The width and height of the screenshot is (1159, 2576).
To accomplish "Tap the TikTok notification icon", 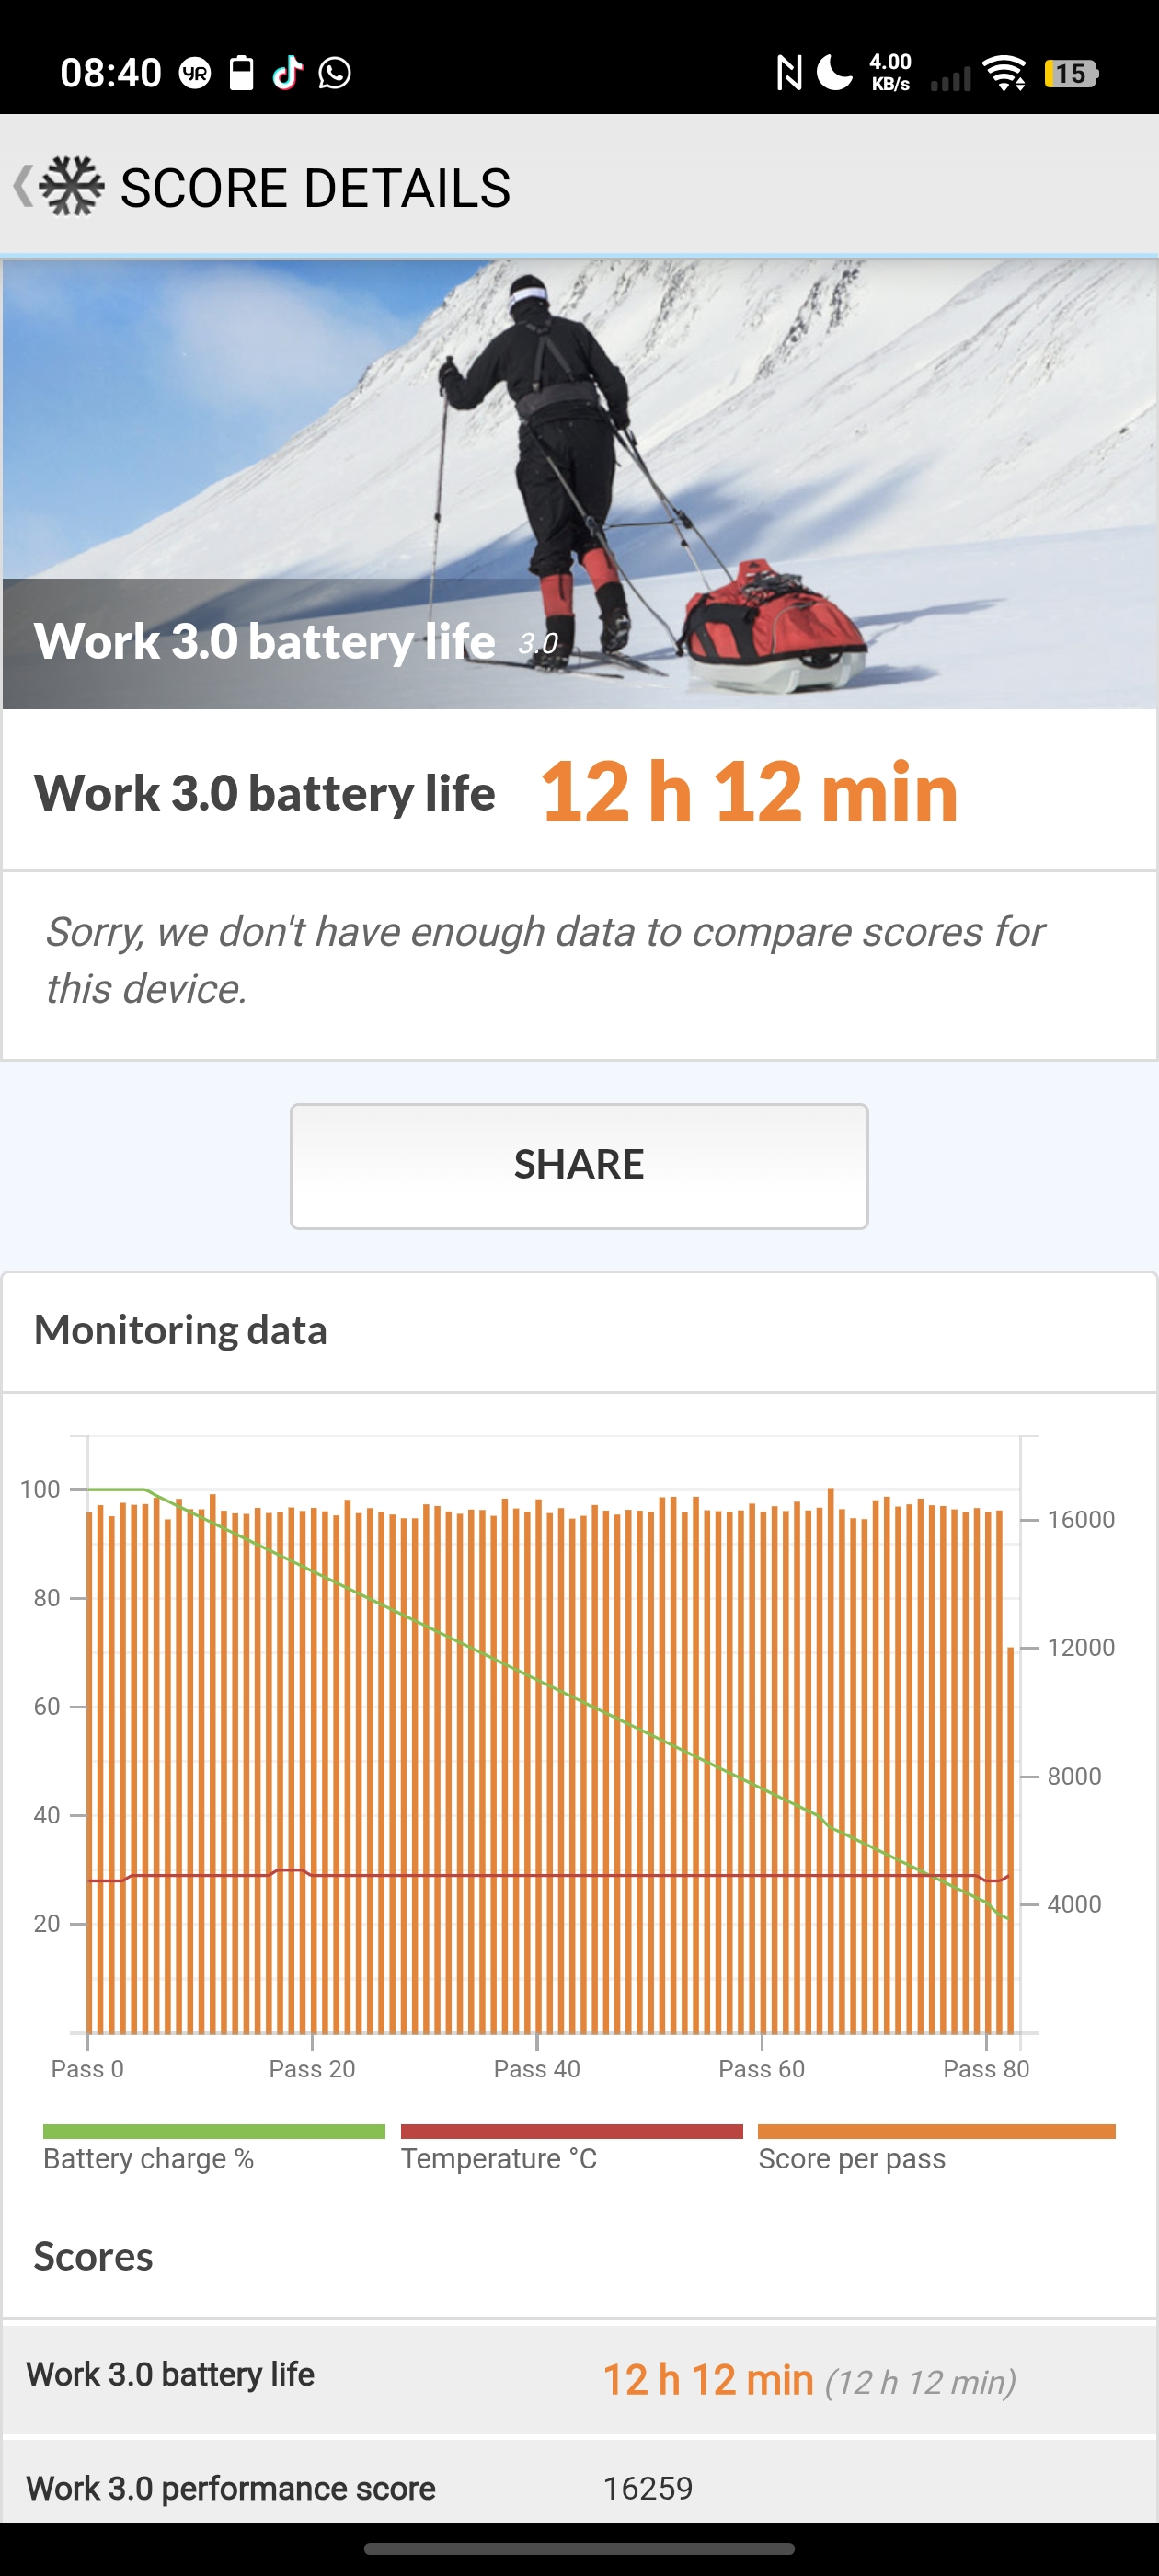I will (288, 73).
